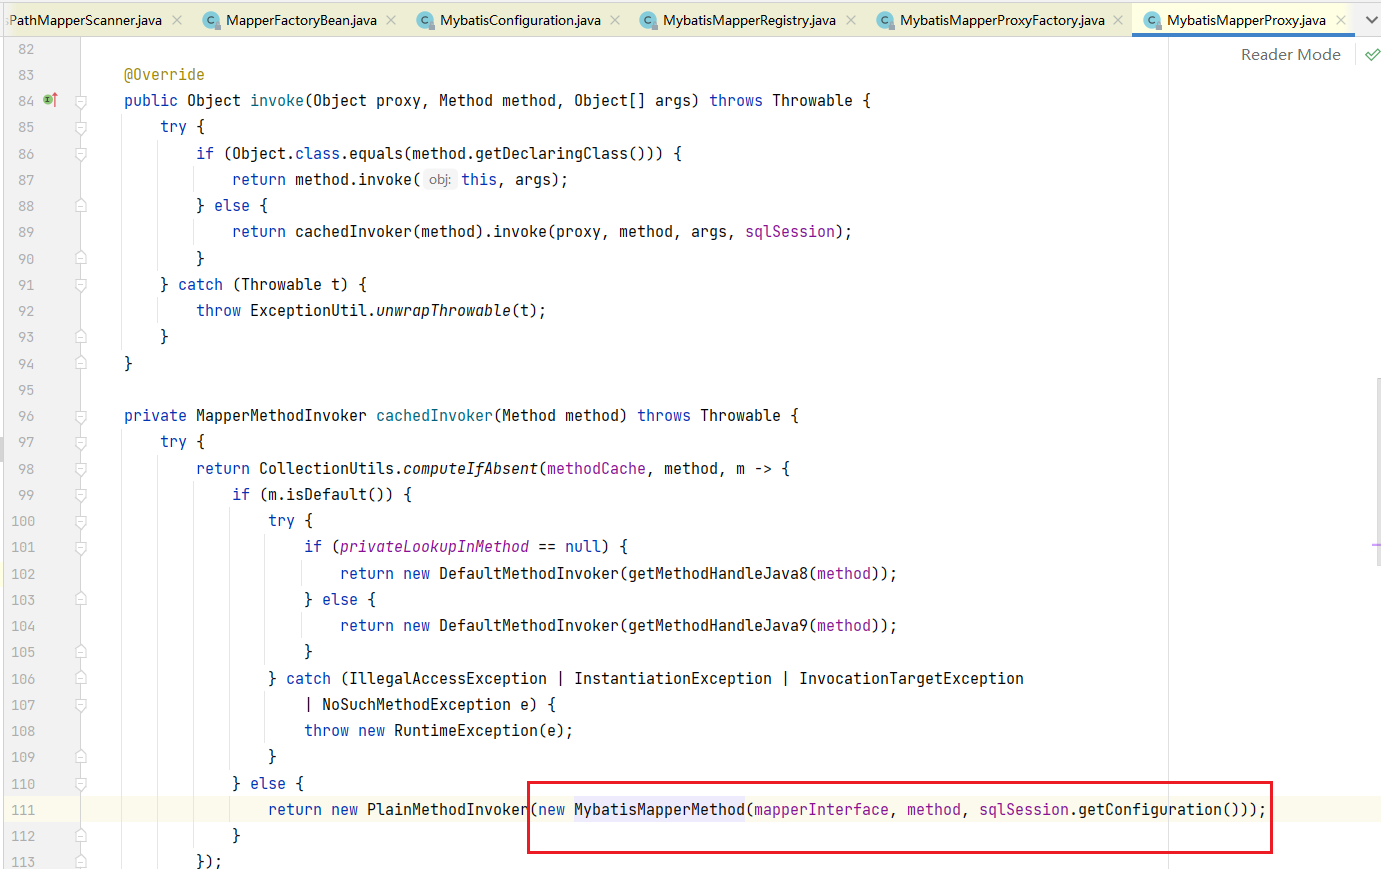Open the MapperFactoryBean.java tab
Viewport: 1381px width, 869px height.
click(300, 20)
